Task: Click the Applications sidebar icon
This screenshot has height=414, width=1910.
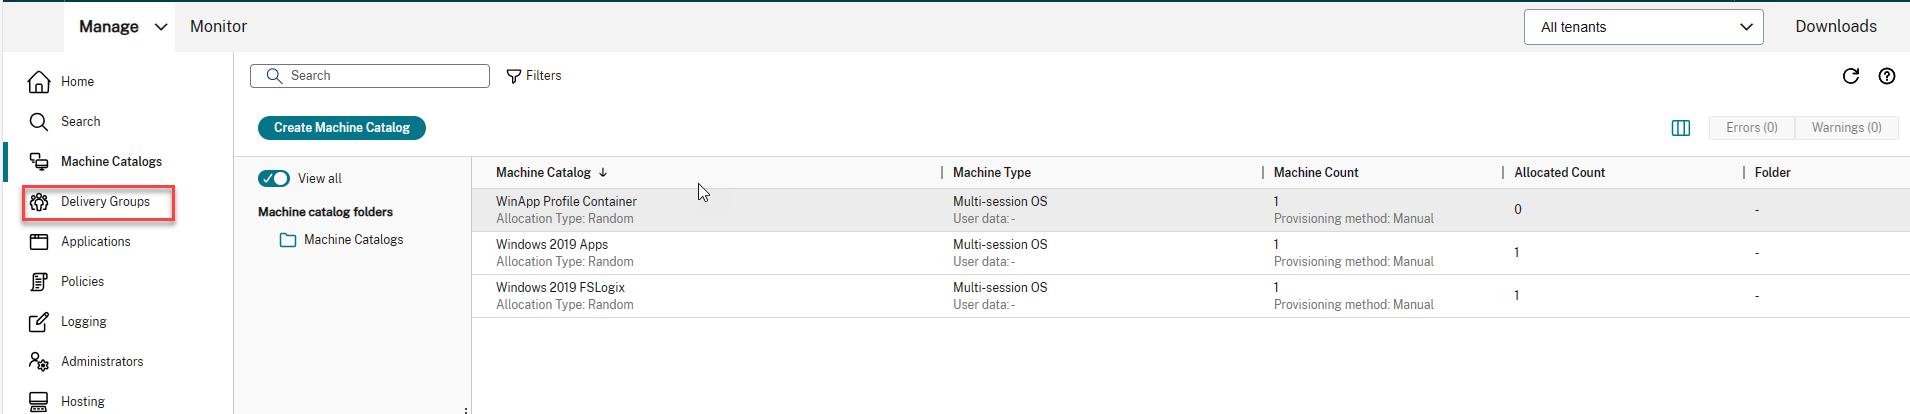Action: [x=39, y=242]
